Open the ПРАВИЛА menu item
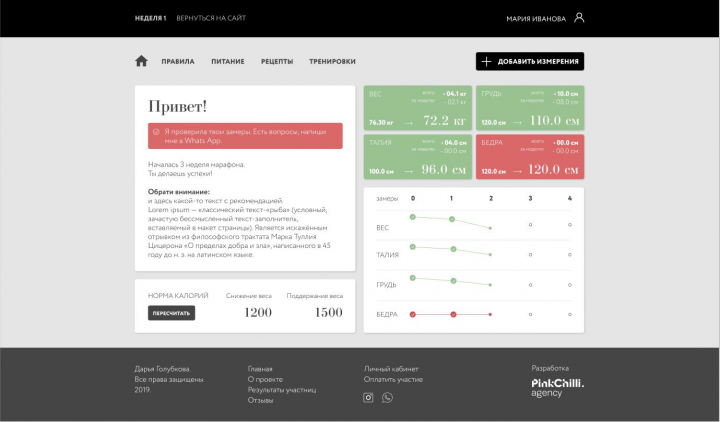720x422 pixels. (178, 62)
